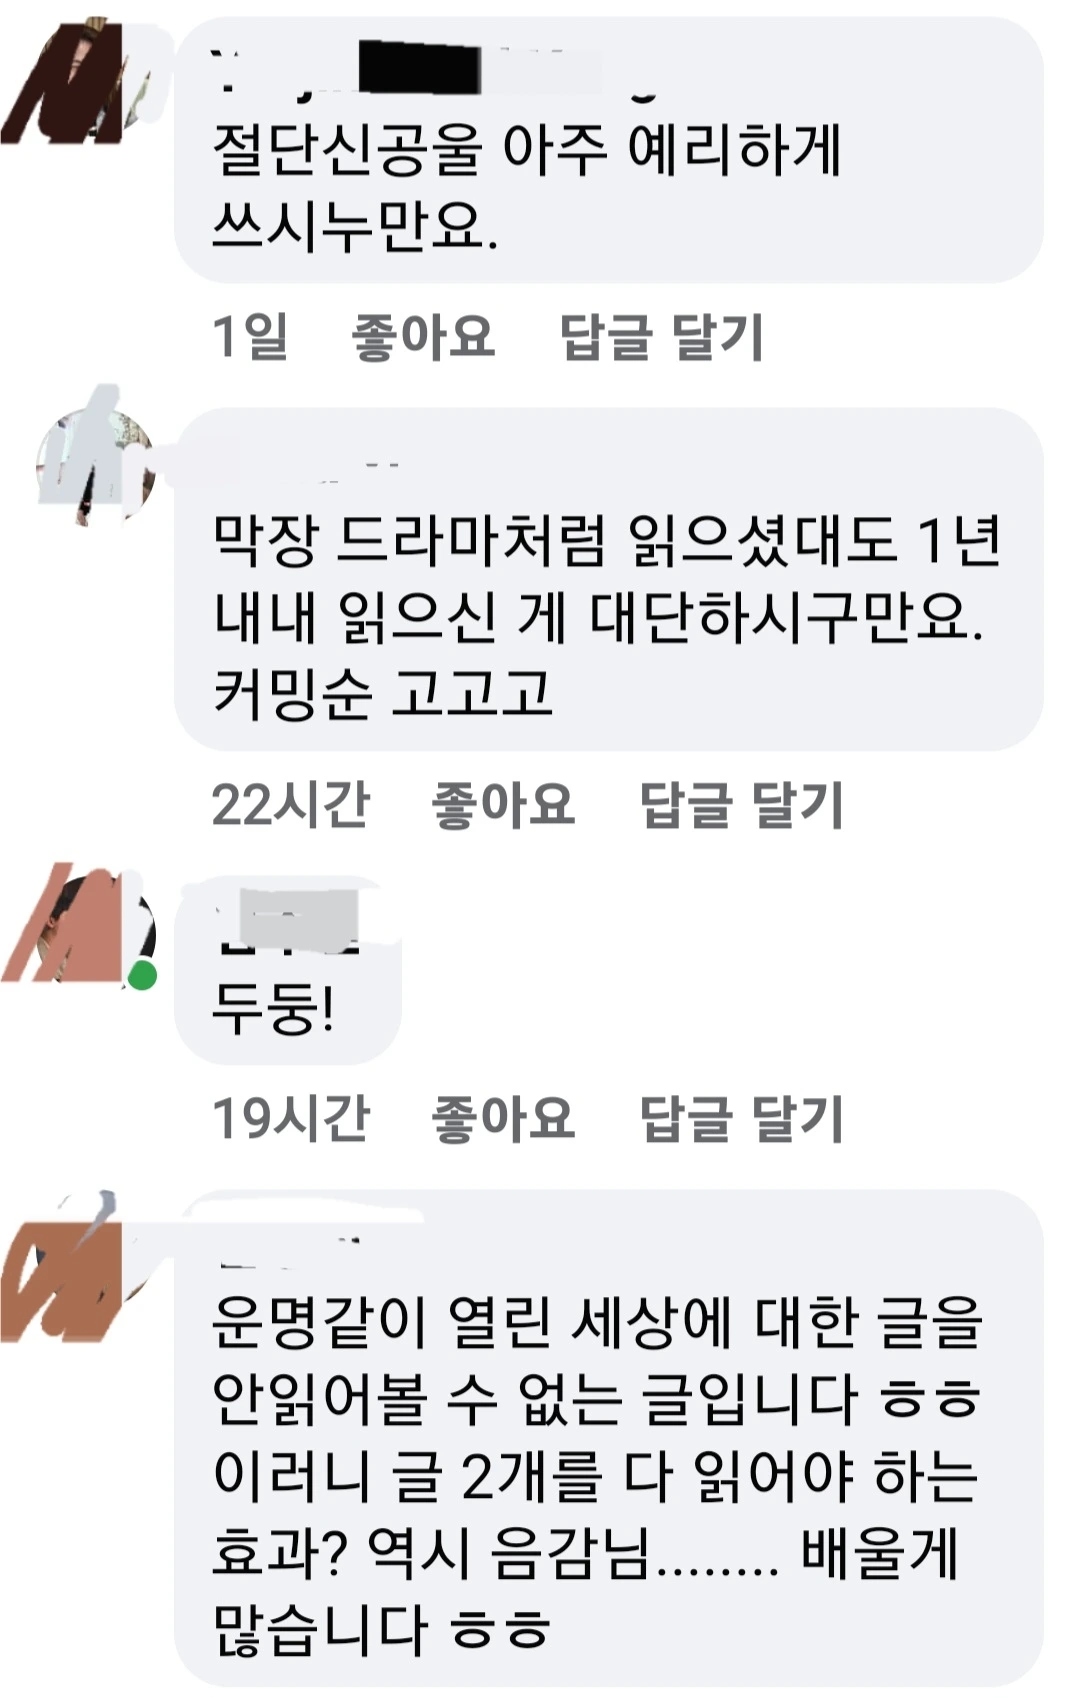1080x1698 pixels.
Task: Like the 막장 드라마 comment
Action: pos(503,805)
